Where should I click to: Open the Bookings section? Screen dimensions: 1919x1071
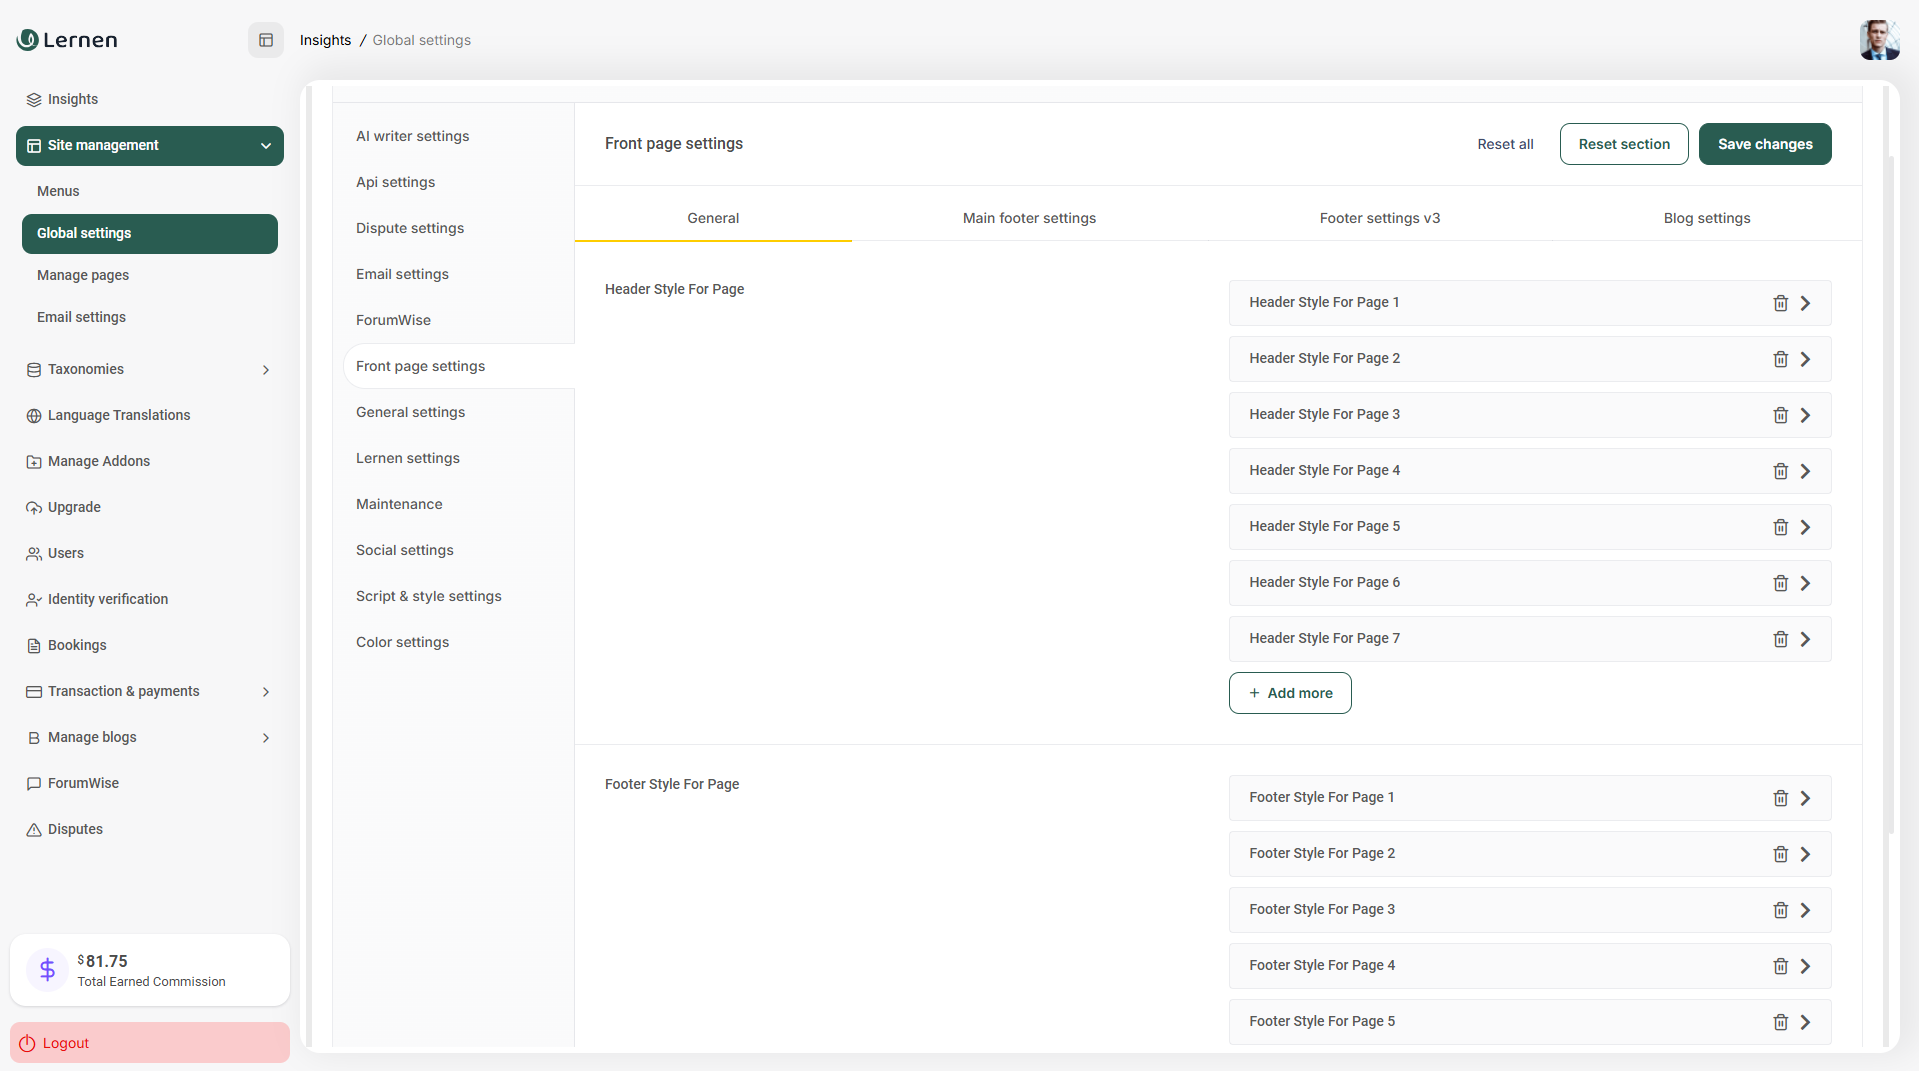[x=76, y=645]
